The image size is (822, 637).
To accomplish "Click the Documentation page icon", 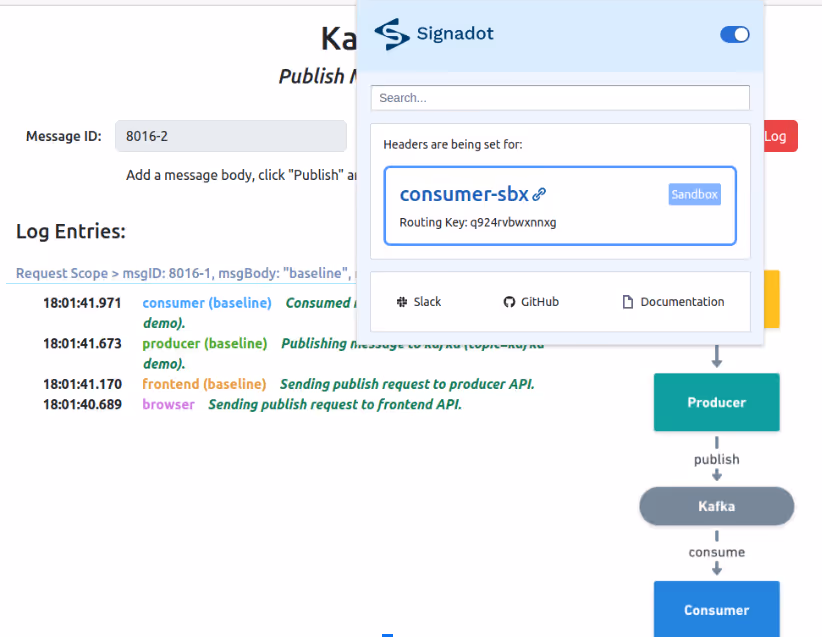I will [628, 302].
